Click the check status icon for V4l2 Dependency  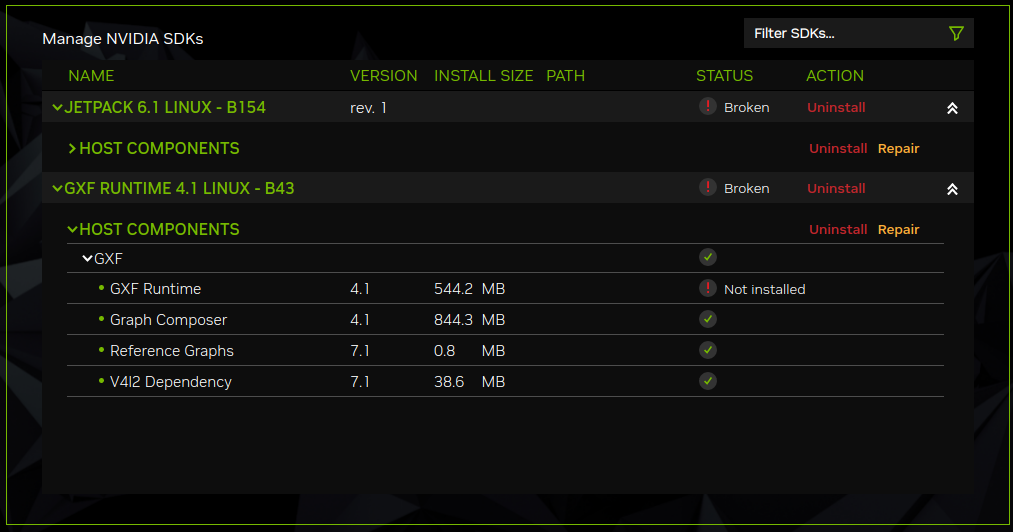click(707, 381)
